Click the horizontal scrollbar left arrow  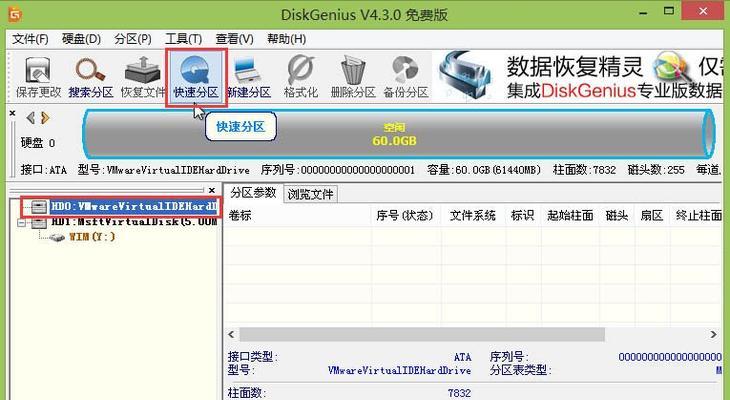point(231,334)
